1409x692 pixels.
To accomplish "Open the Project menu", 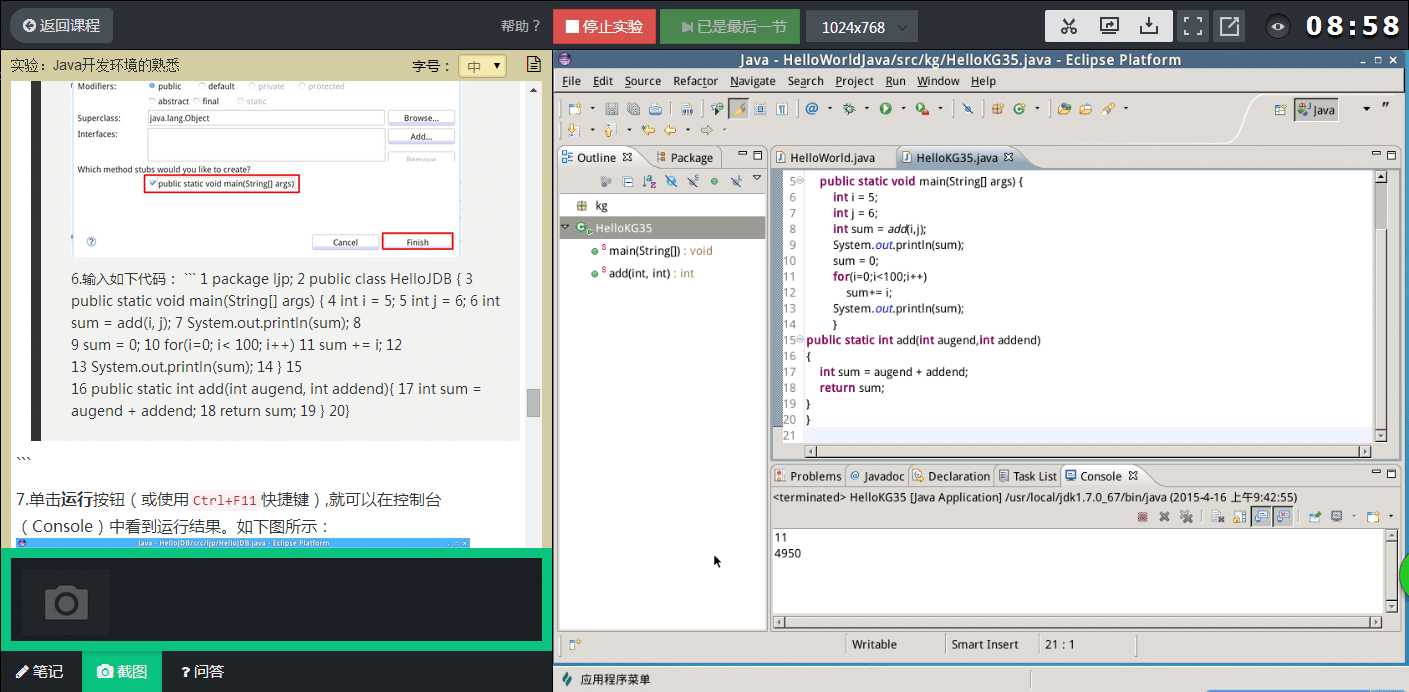I will pos(855,81).
